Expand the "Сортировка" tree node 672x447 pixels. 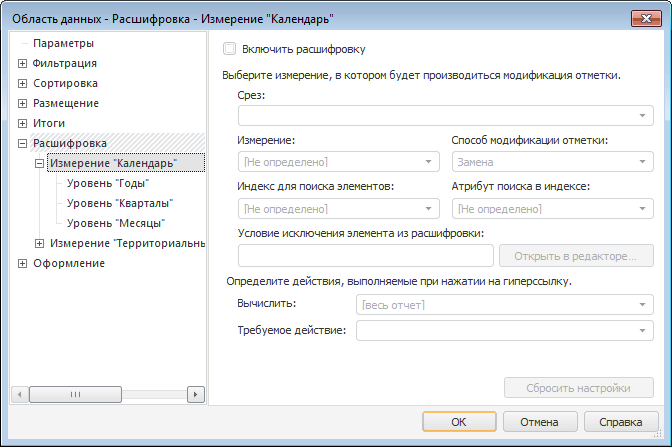pos(22,83)
